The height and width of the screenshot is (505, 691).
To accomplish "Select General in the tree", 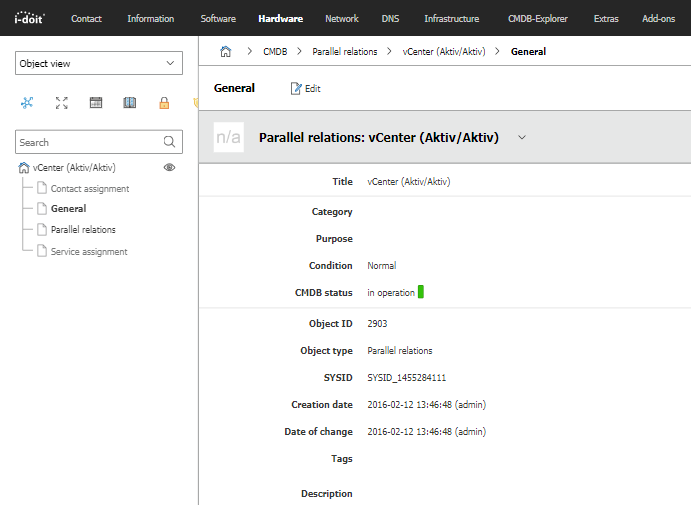I will click(x=68, y=208).
